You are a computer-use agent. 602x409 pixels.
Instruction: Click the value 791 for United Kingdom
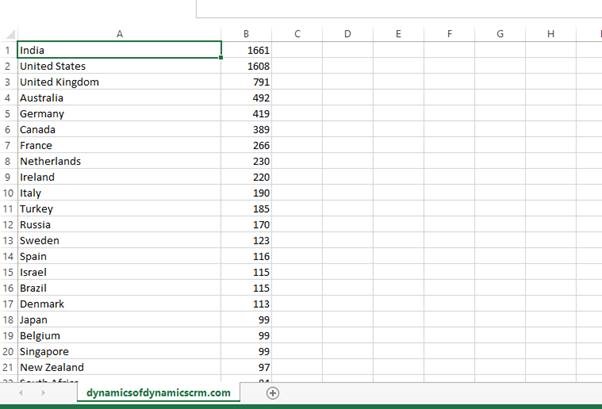246,82
